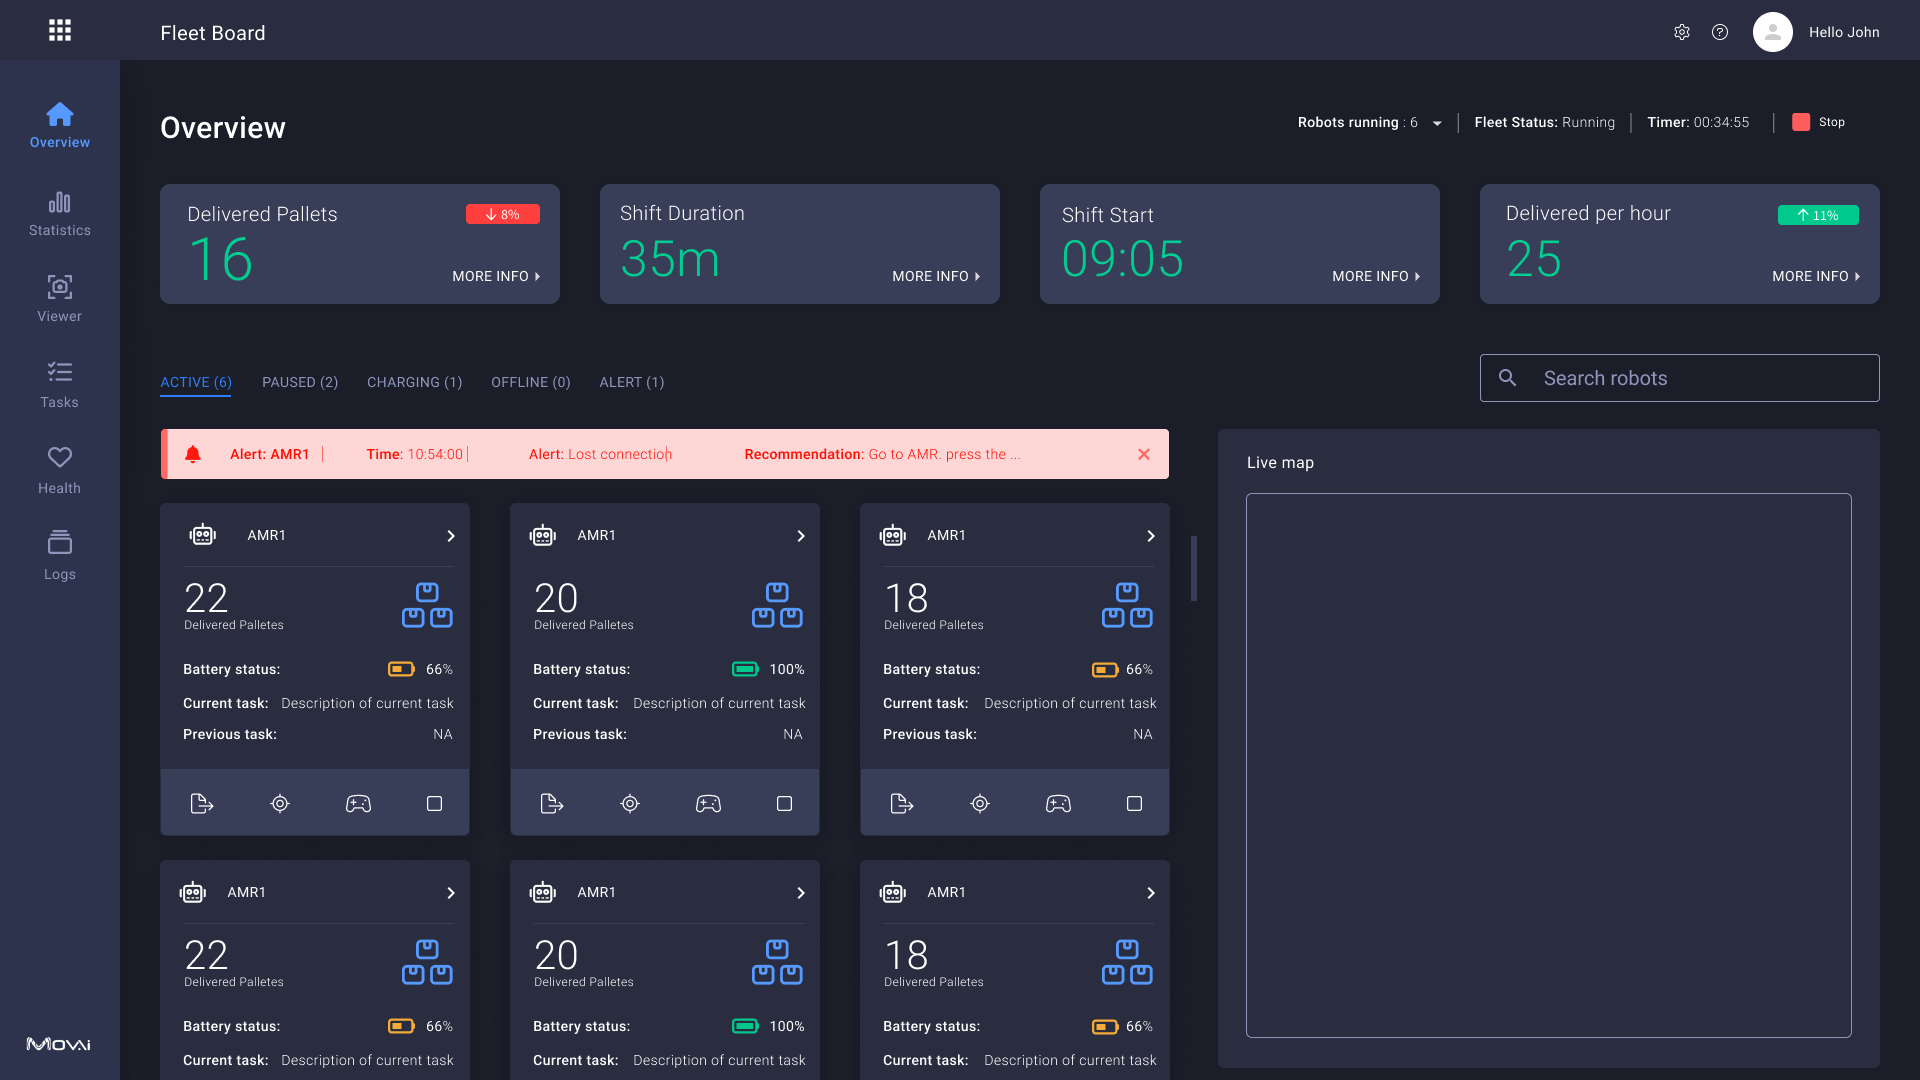The width and height of the screenshot is (1920, 1080).
Task: Open the Viewer camera icon
Action: tap(60, 287)
